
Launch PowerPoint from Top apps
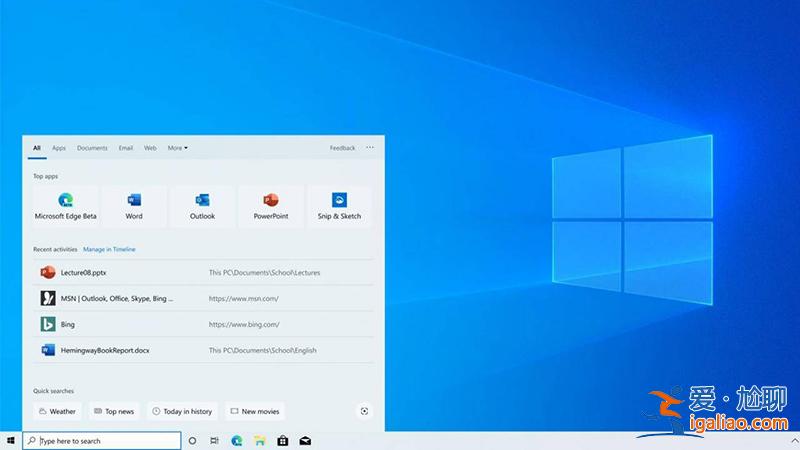pyautogui.click(x=271, y=206)
